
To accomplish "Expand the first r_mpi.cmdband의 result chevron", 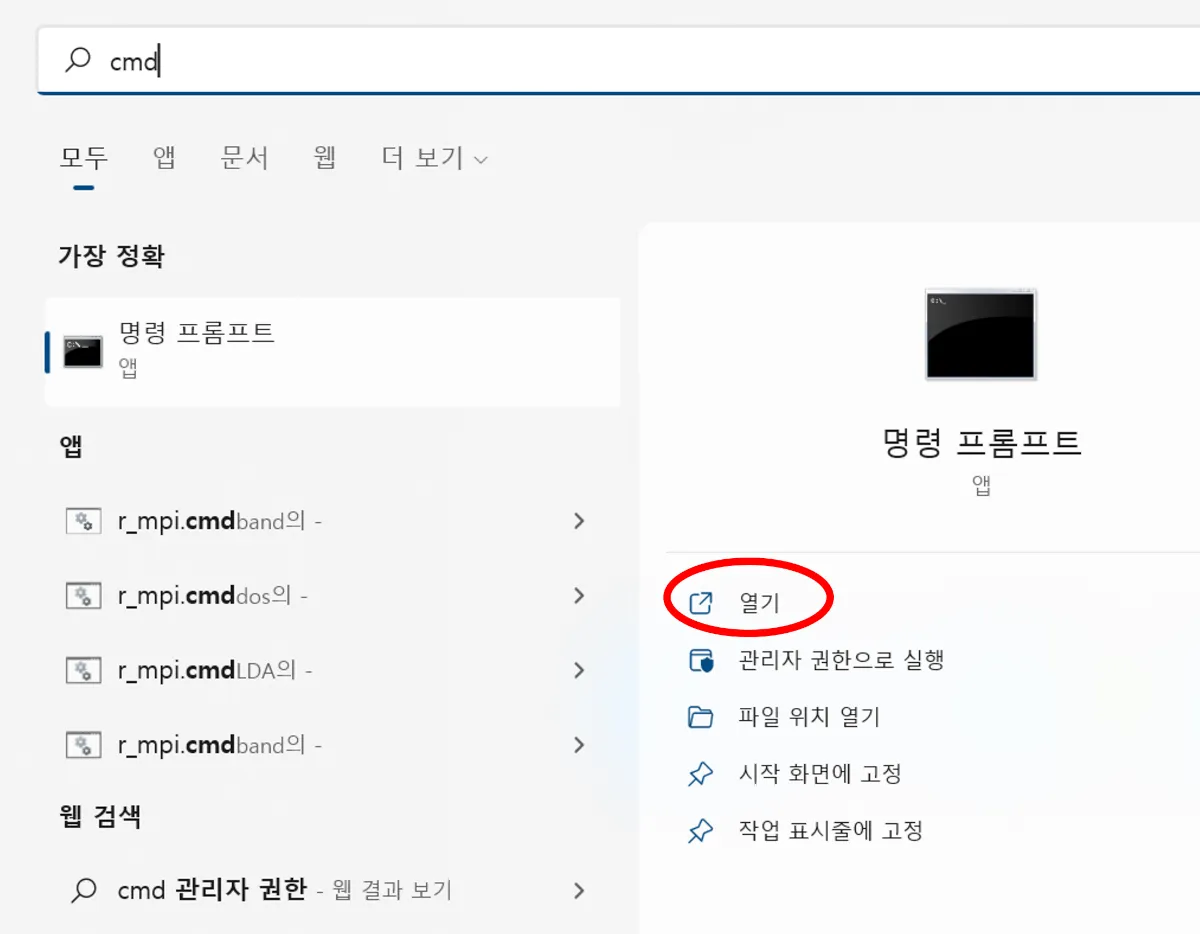I will [x=579, y=520].
